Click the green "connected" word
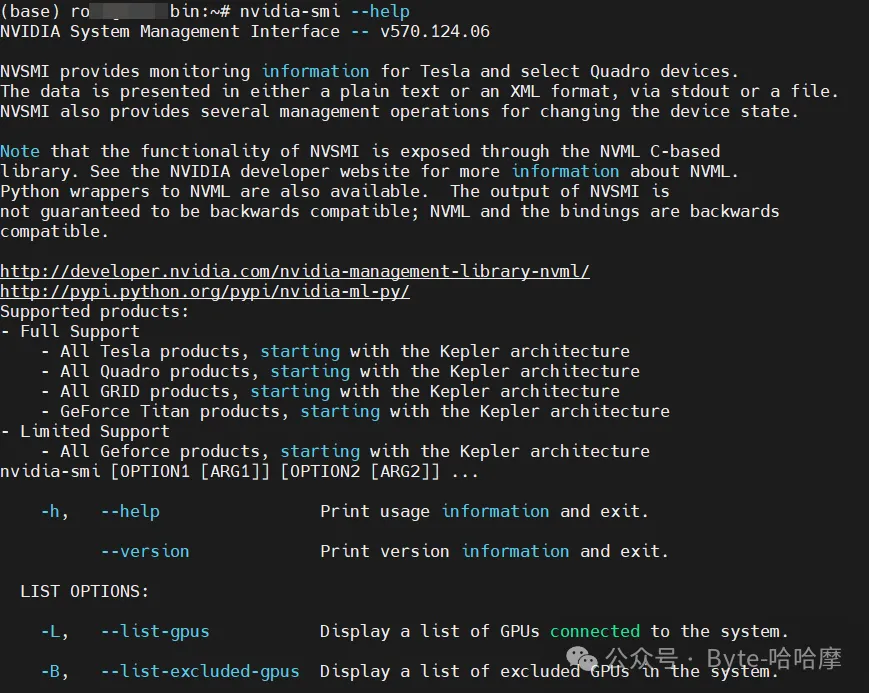The image size is (869, 693). tap(595, 631)
